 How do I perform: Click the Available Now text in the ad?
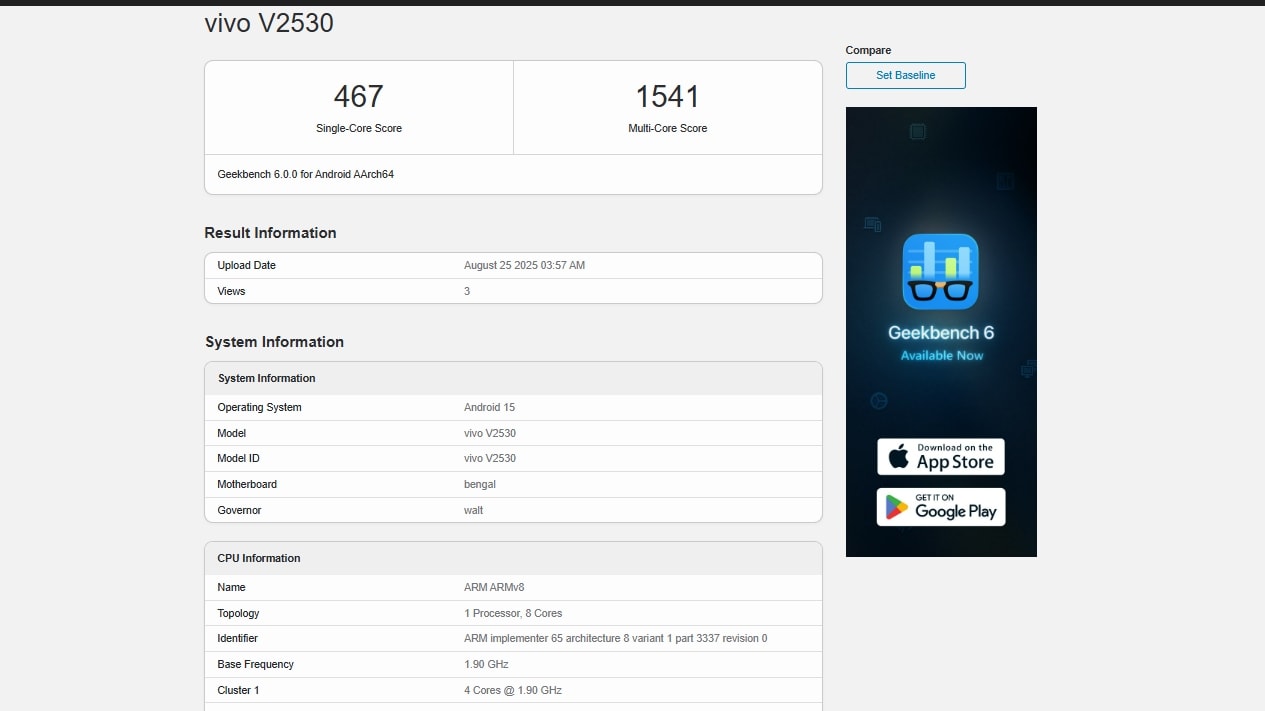click(x=941, y=356)
